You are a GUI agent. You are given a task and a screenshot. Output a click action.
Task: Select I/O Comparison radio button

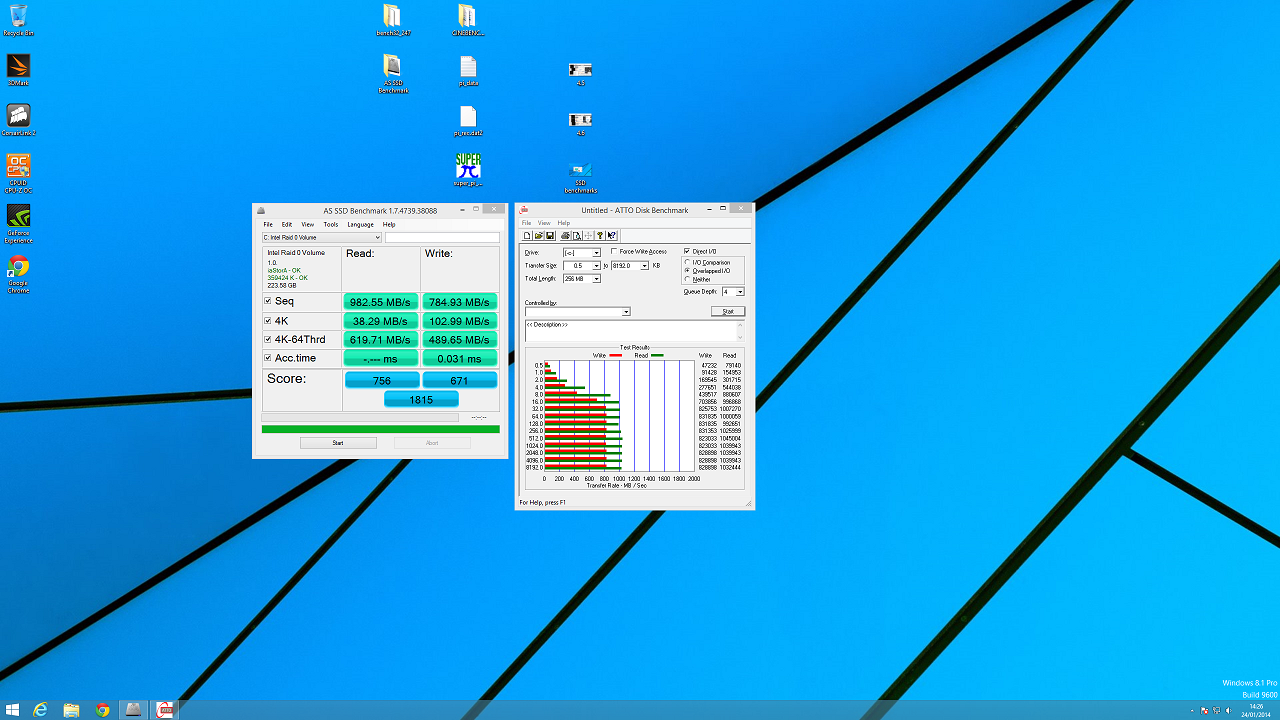pyautogui.click(x=687, y=262)
